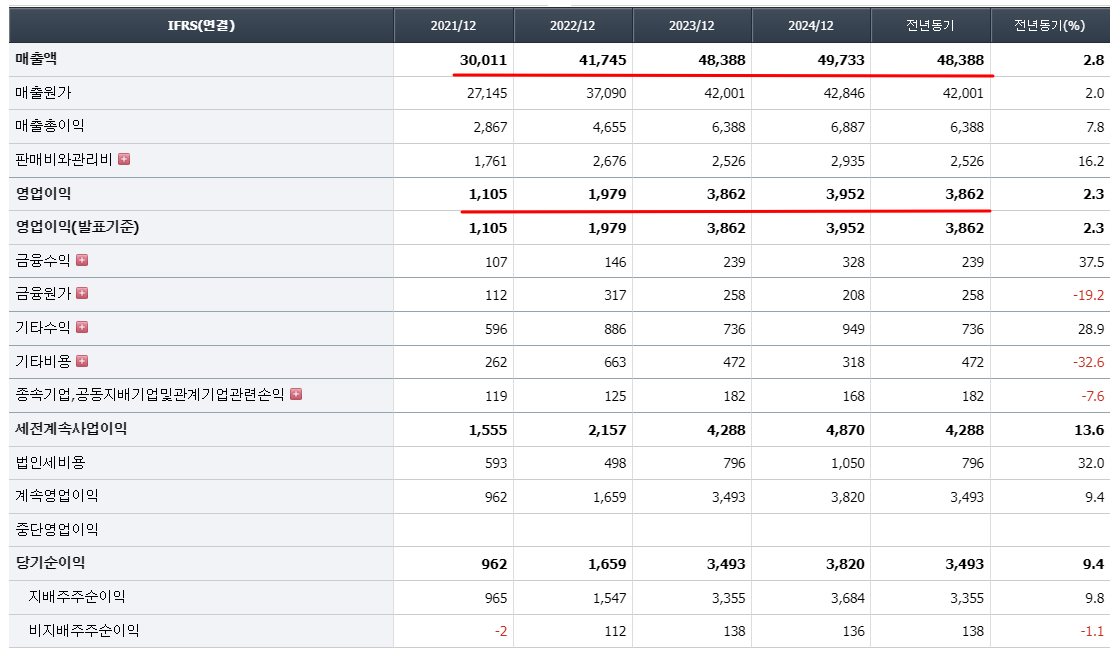Screen dimensions: 1120x662
Task: Click the 2021/12 column header
Action: pyautogui.click(x=454, y=26)
